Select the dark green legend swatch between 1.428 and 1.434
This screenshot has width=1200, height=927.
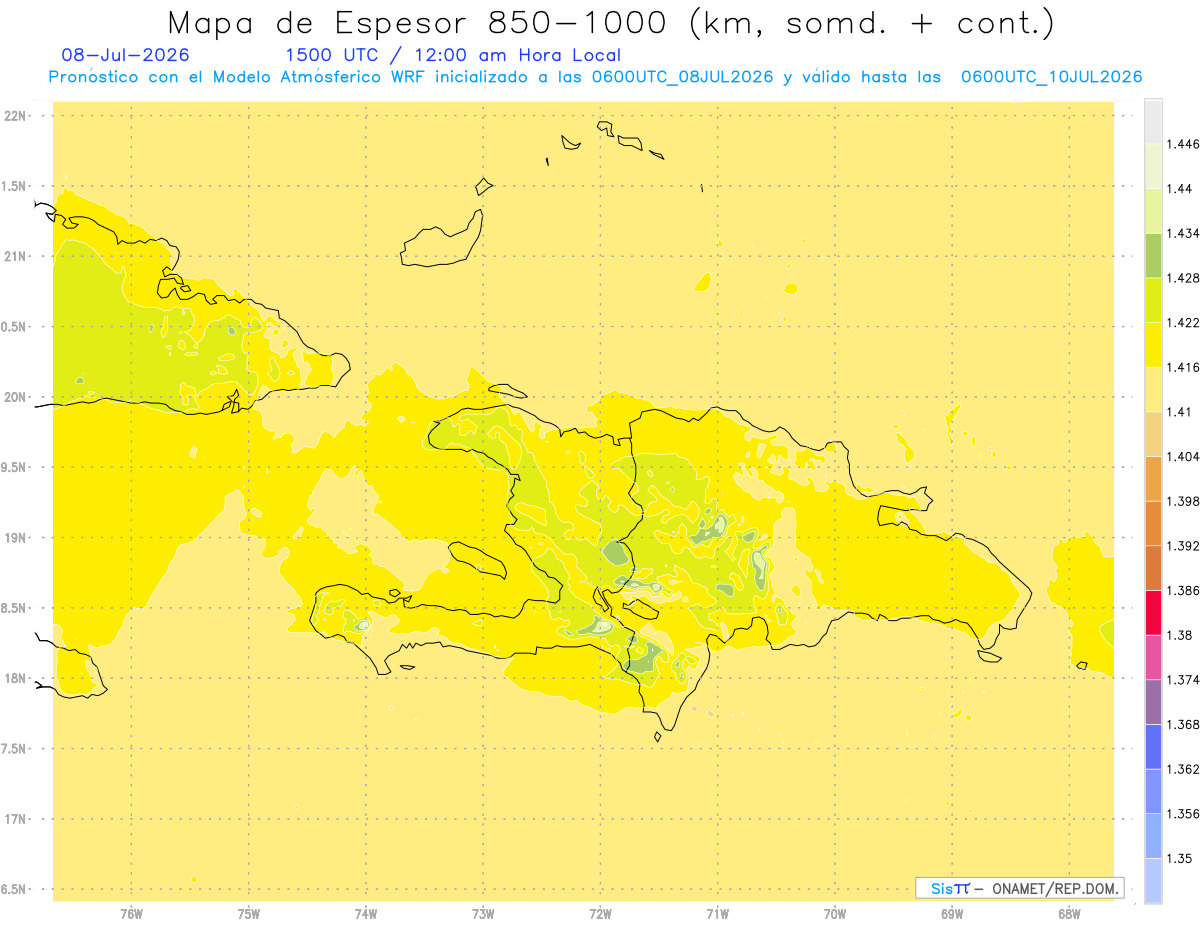(x=1153, y=255)
